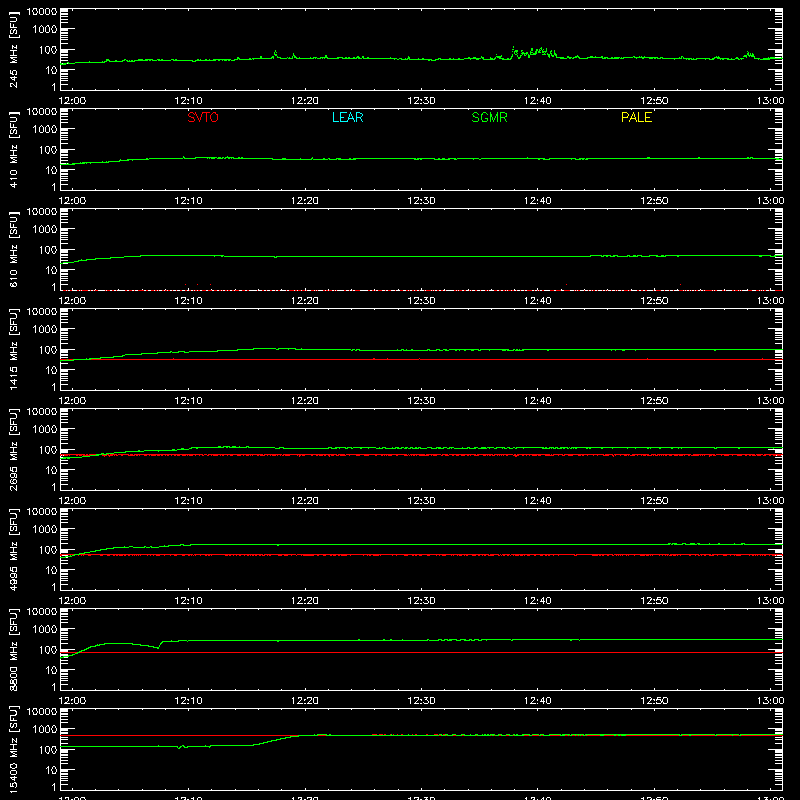Click the 1000 tick value on 410 MHz axis
This screenshot has height=800, width=800.
click(45, 130)
